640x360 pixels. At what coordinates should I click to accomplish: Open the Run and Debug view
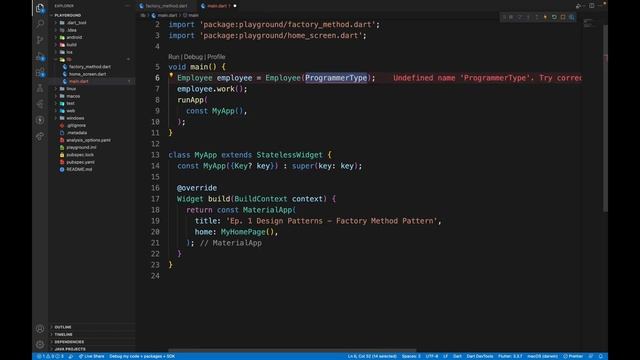(40, 57)
